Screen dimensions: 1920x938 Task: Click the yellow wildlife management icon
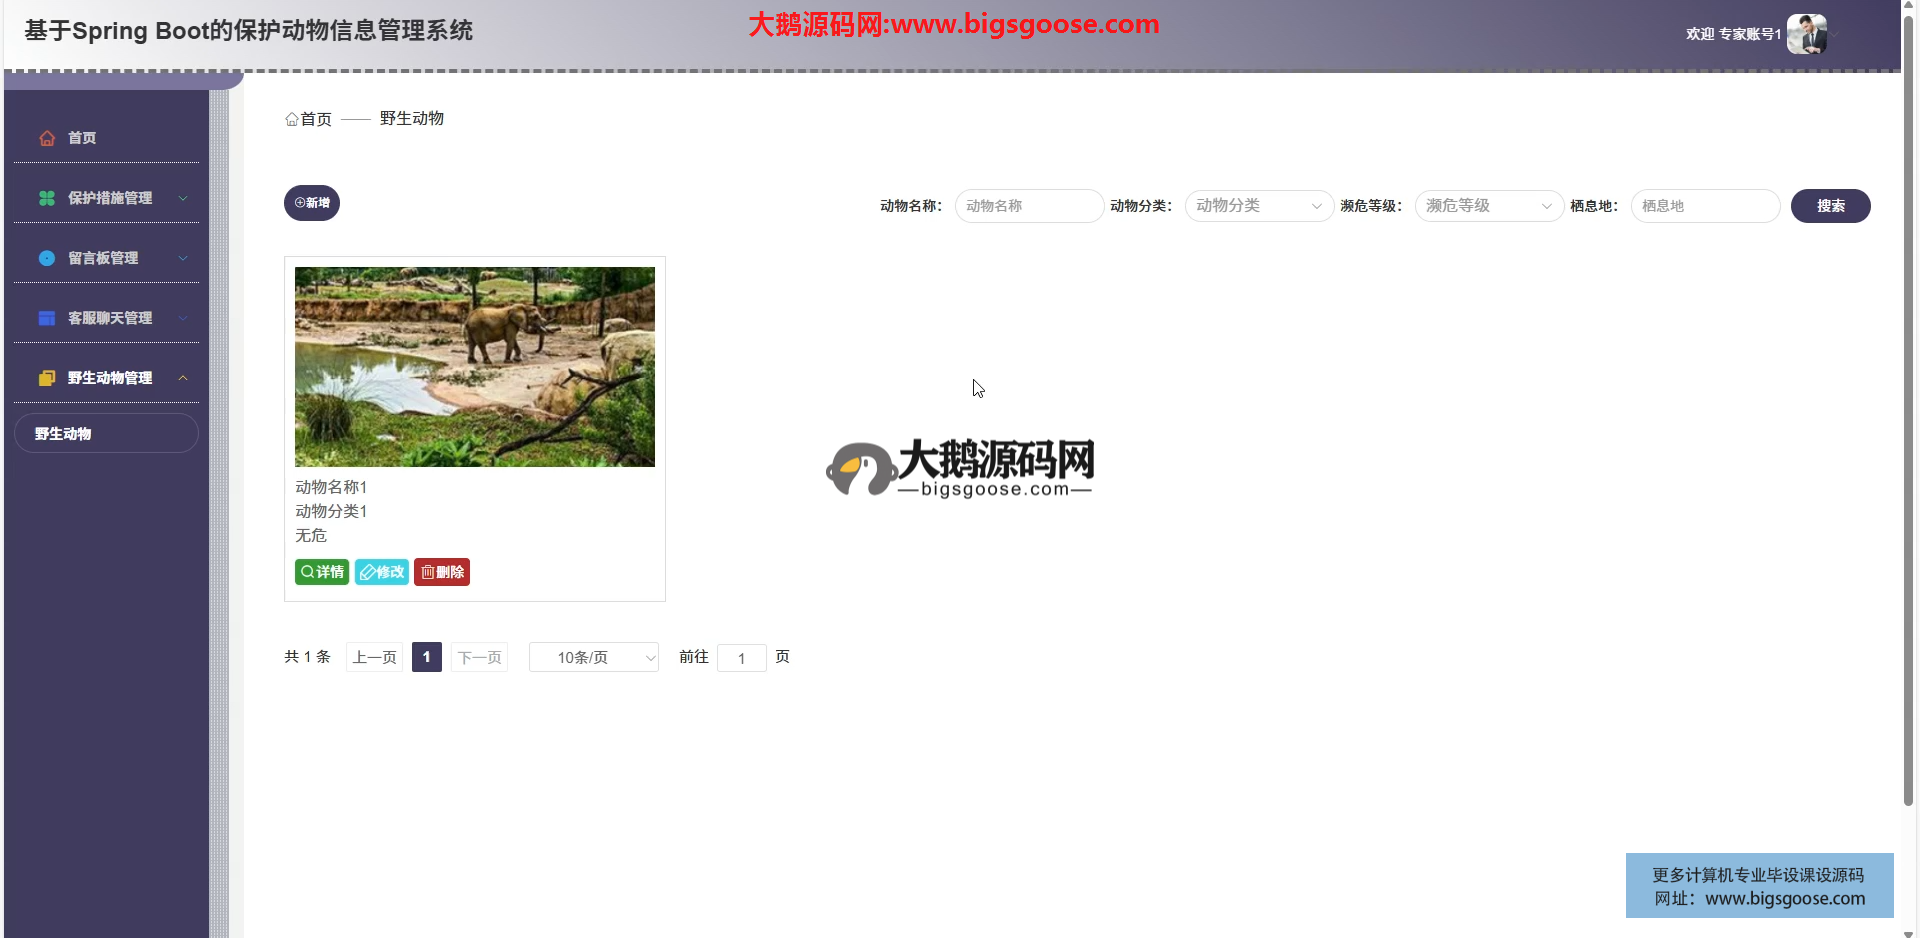[x=47, y=378]
